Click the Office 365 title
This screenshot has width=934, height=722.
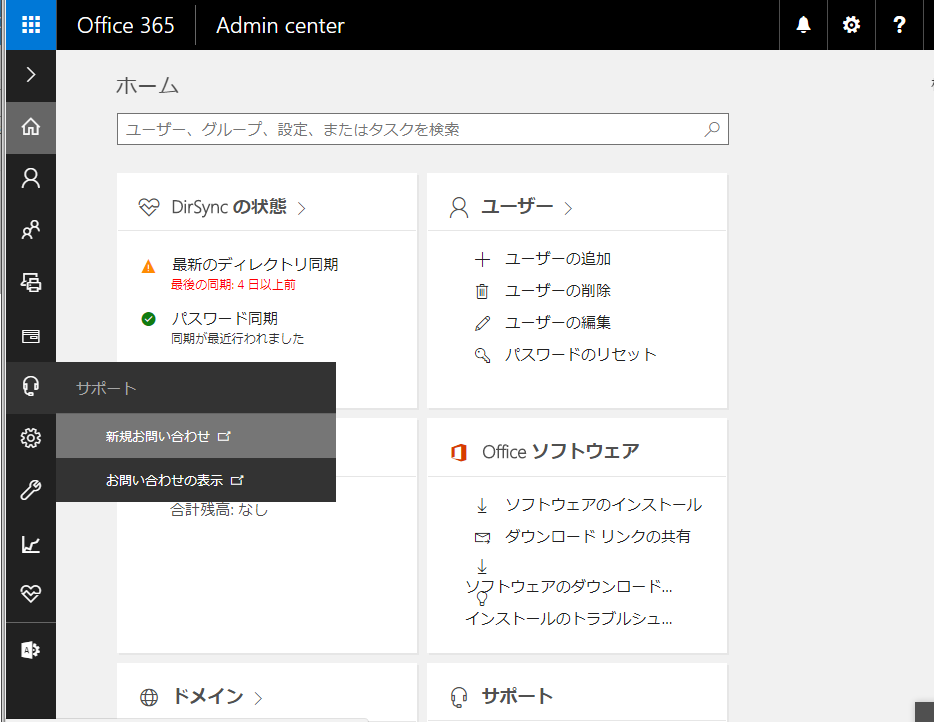[126, 25]
